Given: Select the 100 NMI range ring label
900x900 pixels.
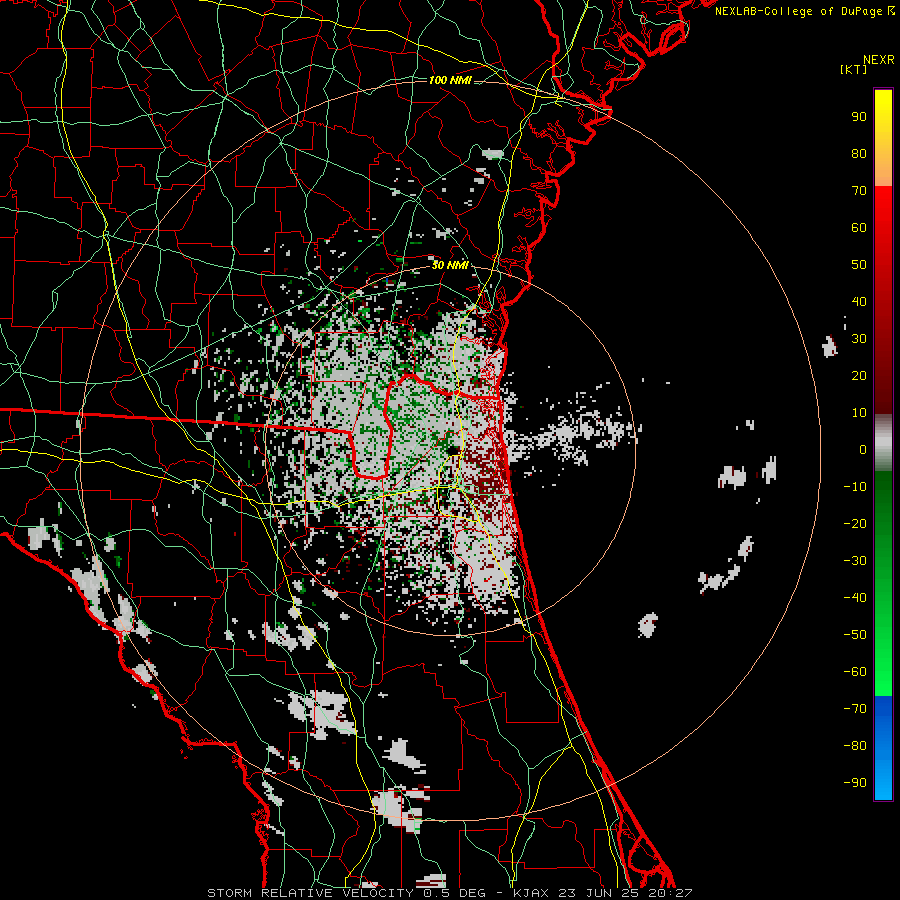Looking at the screenshot, I should tap(450, 80).
